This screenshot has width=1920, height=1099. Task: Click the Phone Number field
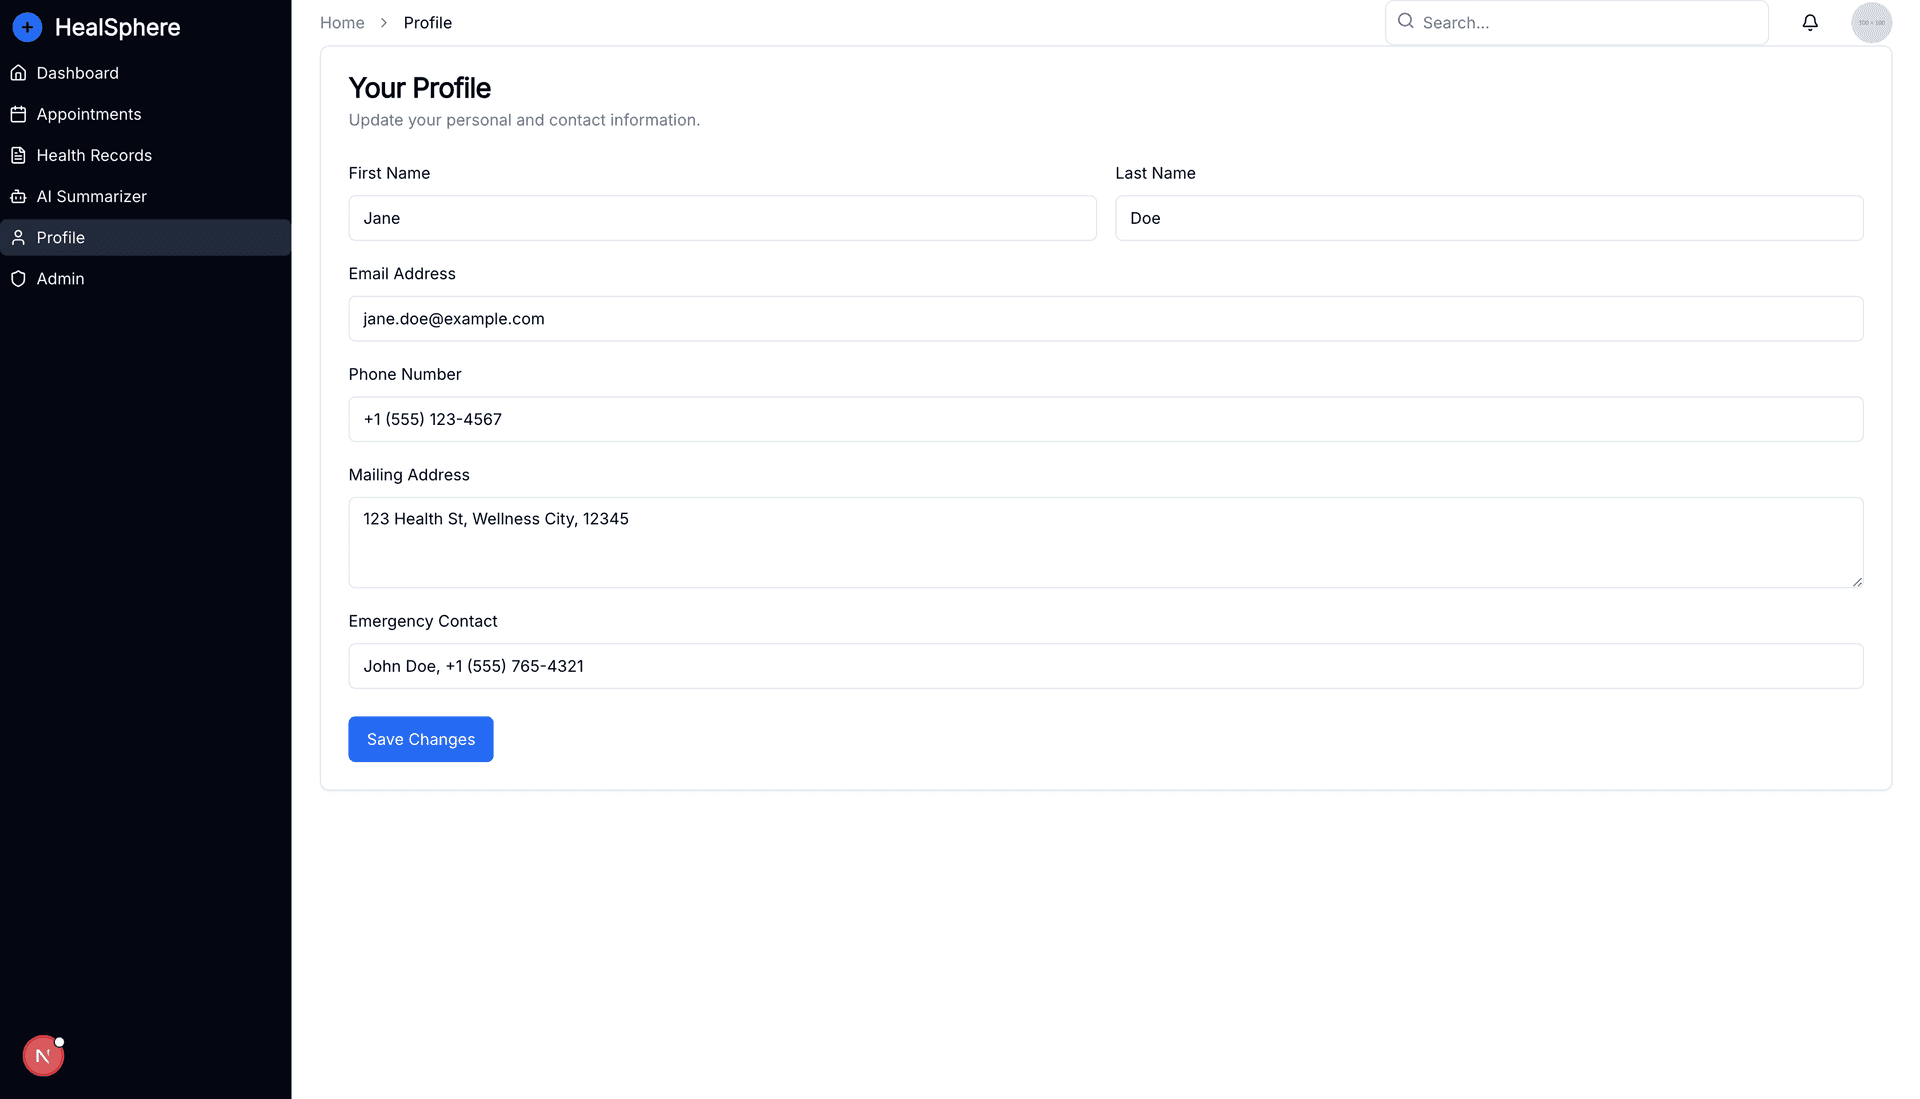point(1105,419)
